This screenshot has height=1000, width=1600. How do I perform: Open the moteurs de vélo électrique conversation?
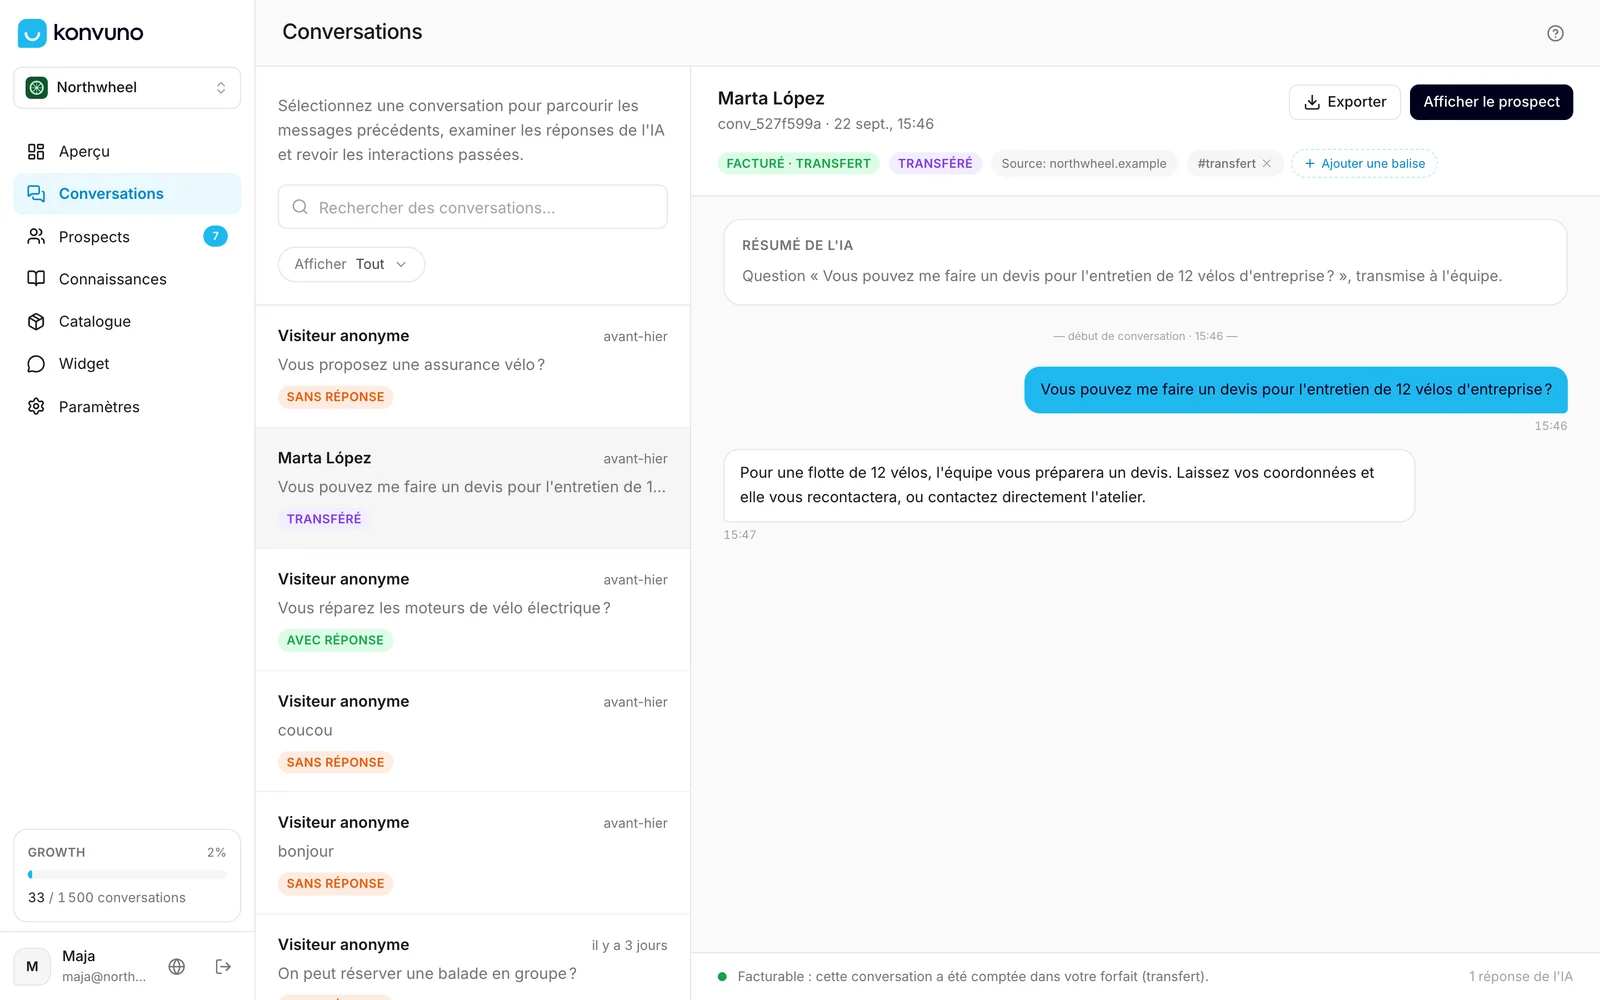pyautogui.click(x=472, y=610)
